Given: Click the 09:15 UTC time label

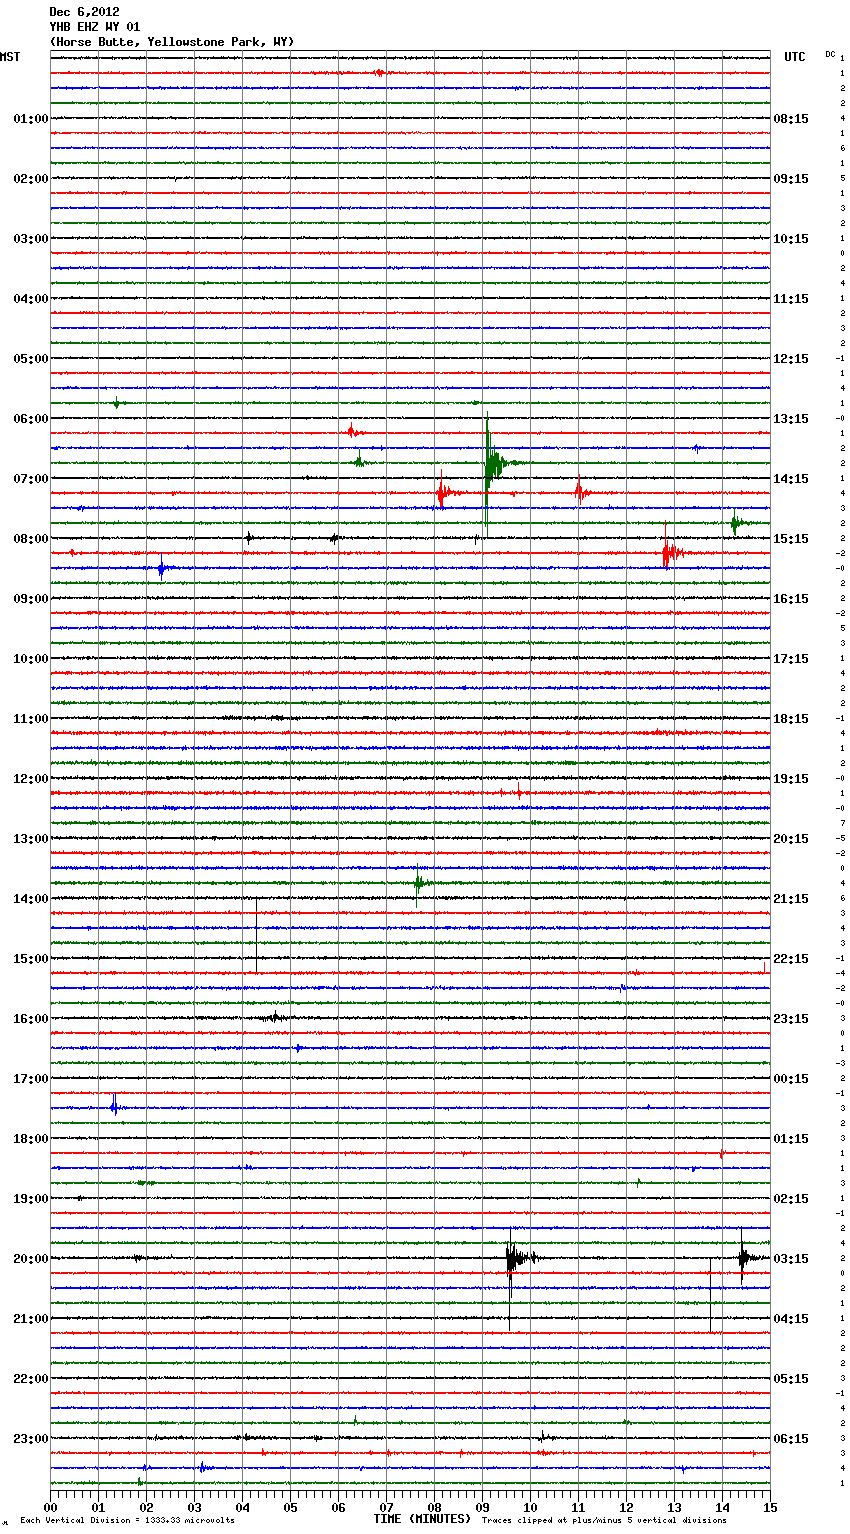Looking at the screenshot, I should (x=791, y=179).
